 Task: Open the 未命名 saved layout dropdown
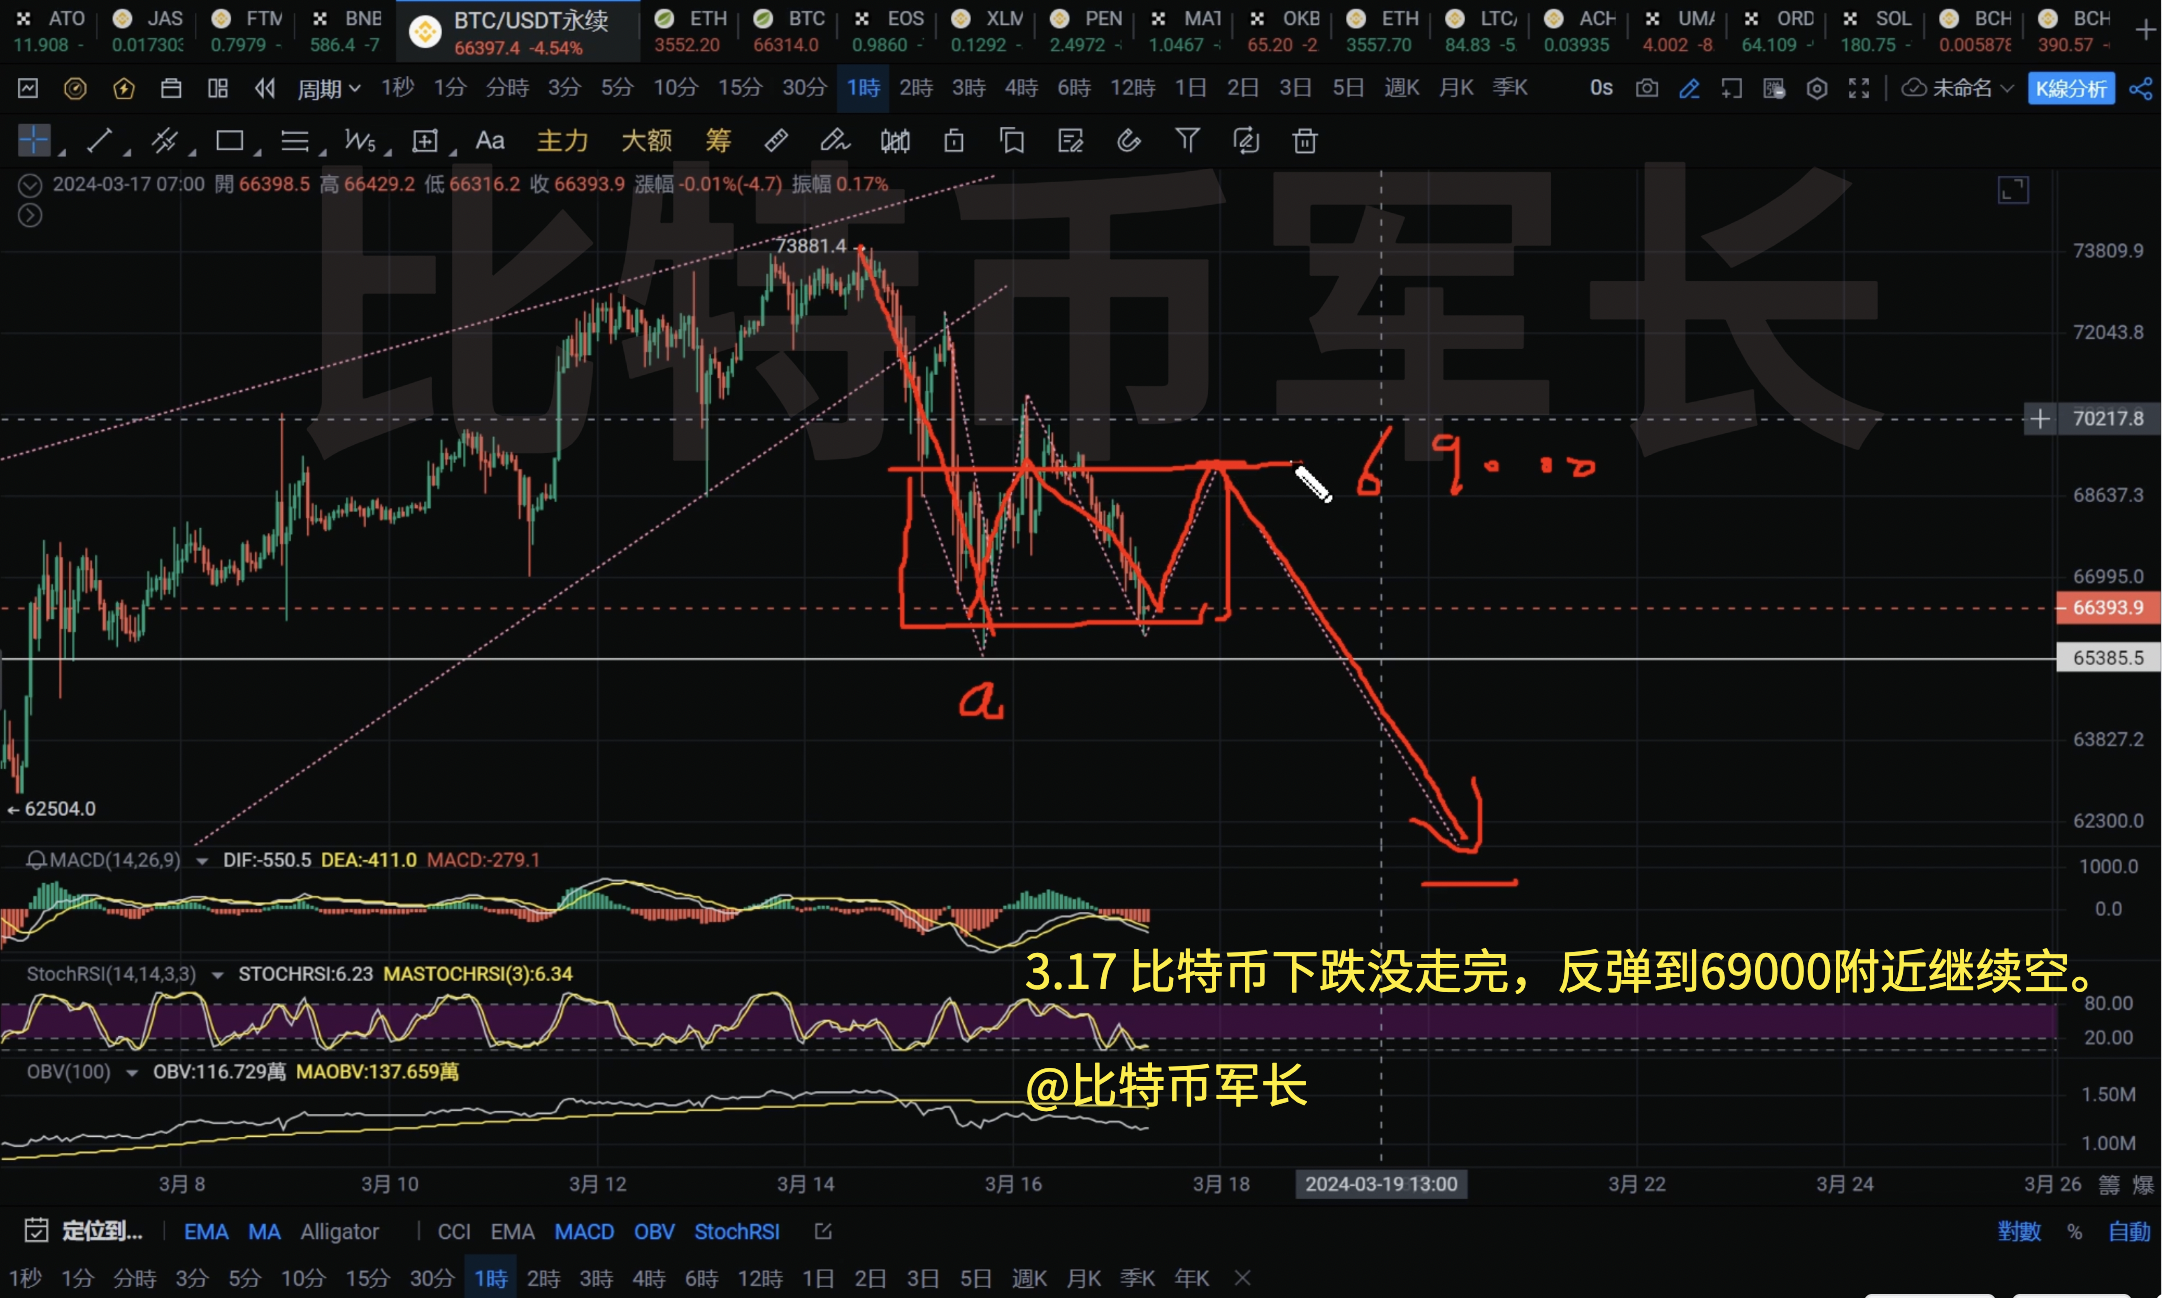[x=1958, y=88]
